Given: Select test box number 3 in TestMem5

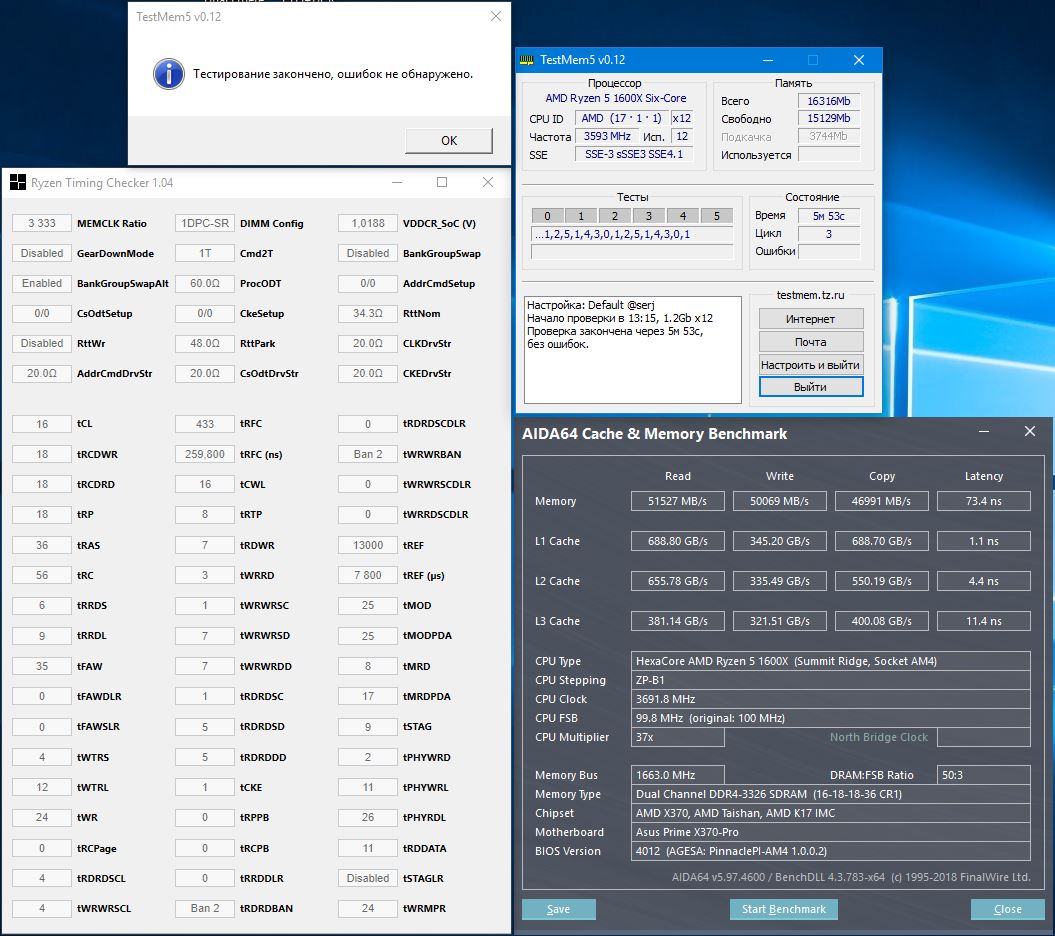Looking at the screenshot, I should 648,216.
